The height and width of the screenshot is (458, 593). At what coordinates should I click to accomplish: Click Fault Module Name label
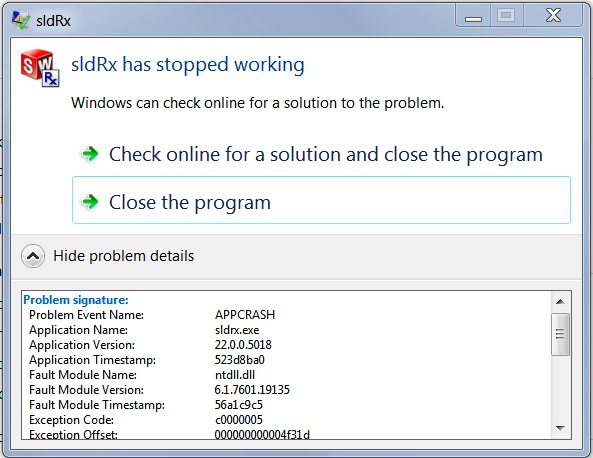[x=83, y=375]
